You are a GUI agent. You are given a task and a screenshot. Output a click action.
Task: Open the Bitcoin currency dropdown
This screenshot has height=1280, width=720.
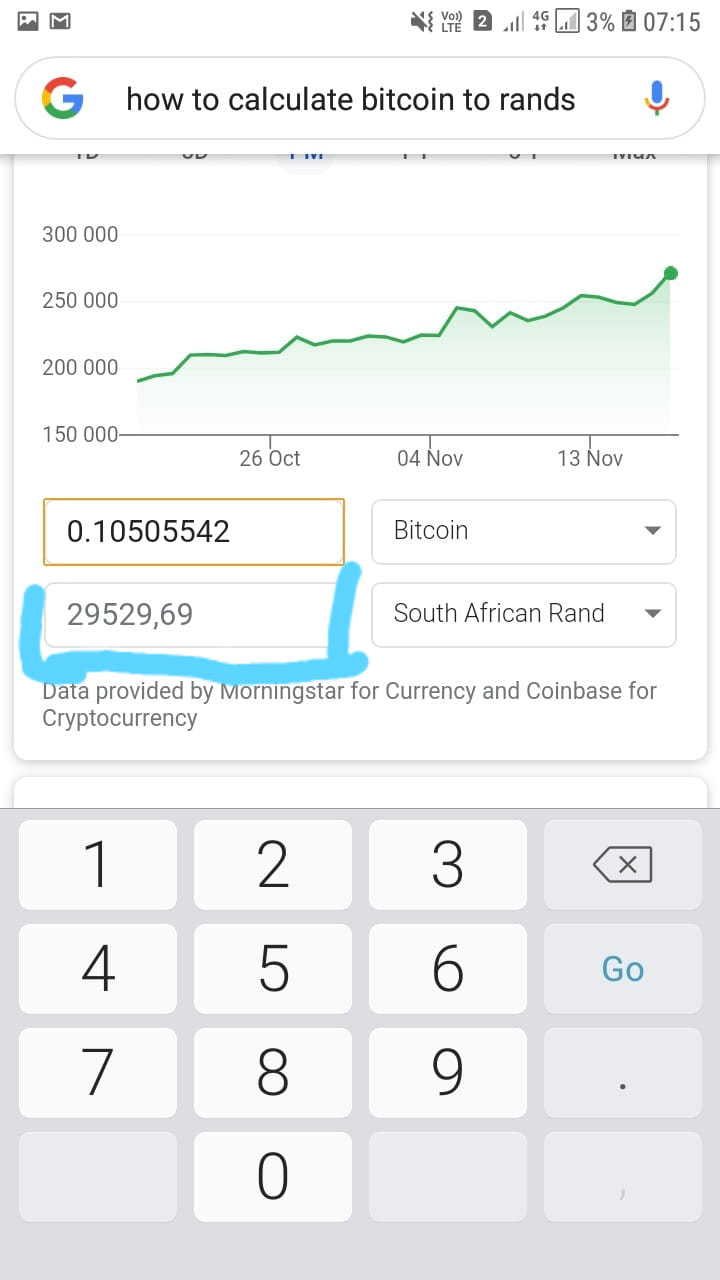[x=524, y=531]
